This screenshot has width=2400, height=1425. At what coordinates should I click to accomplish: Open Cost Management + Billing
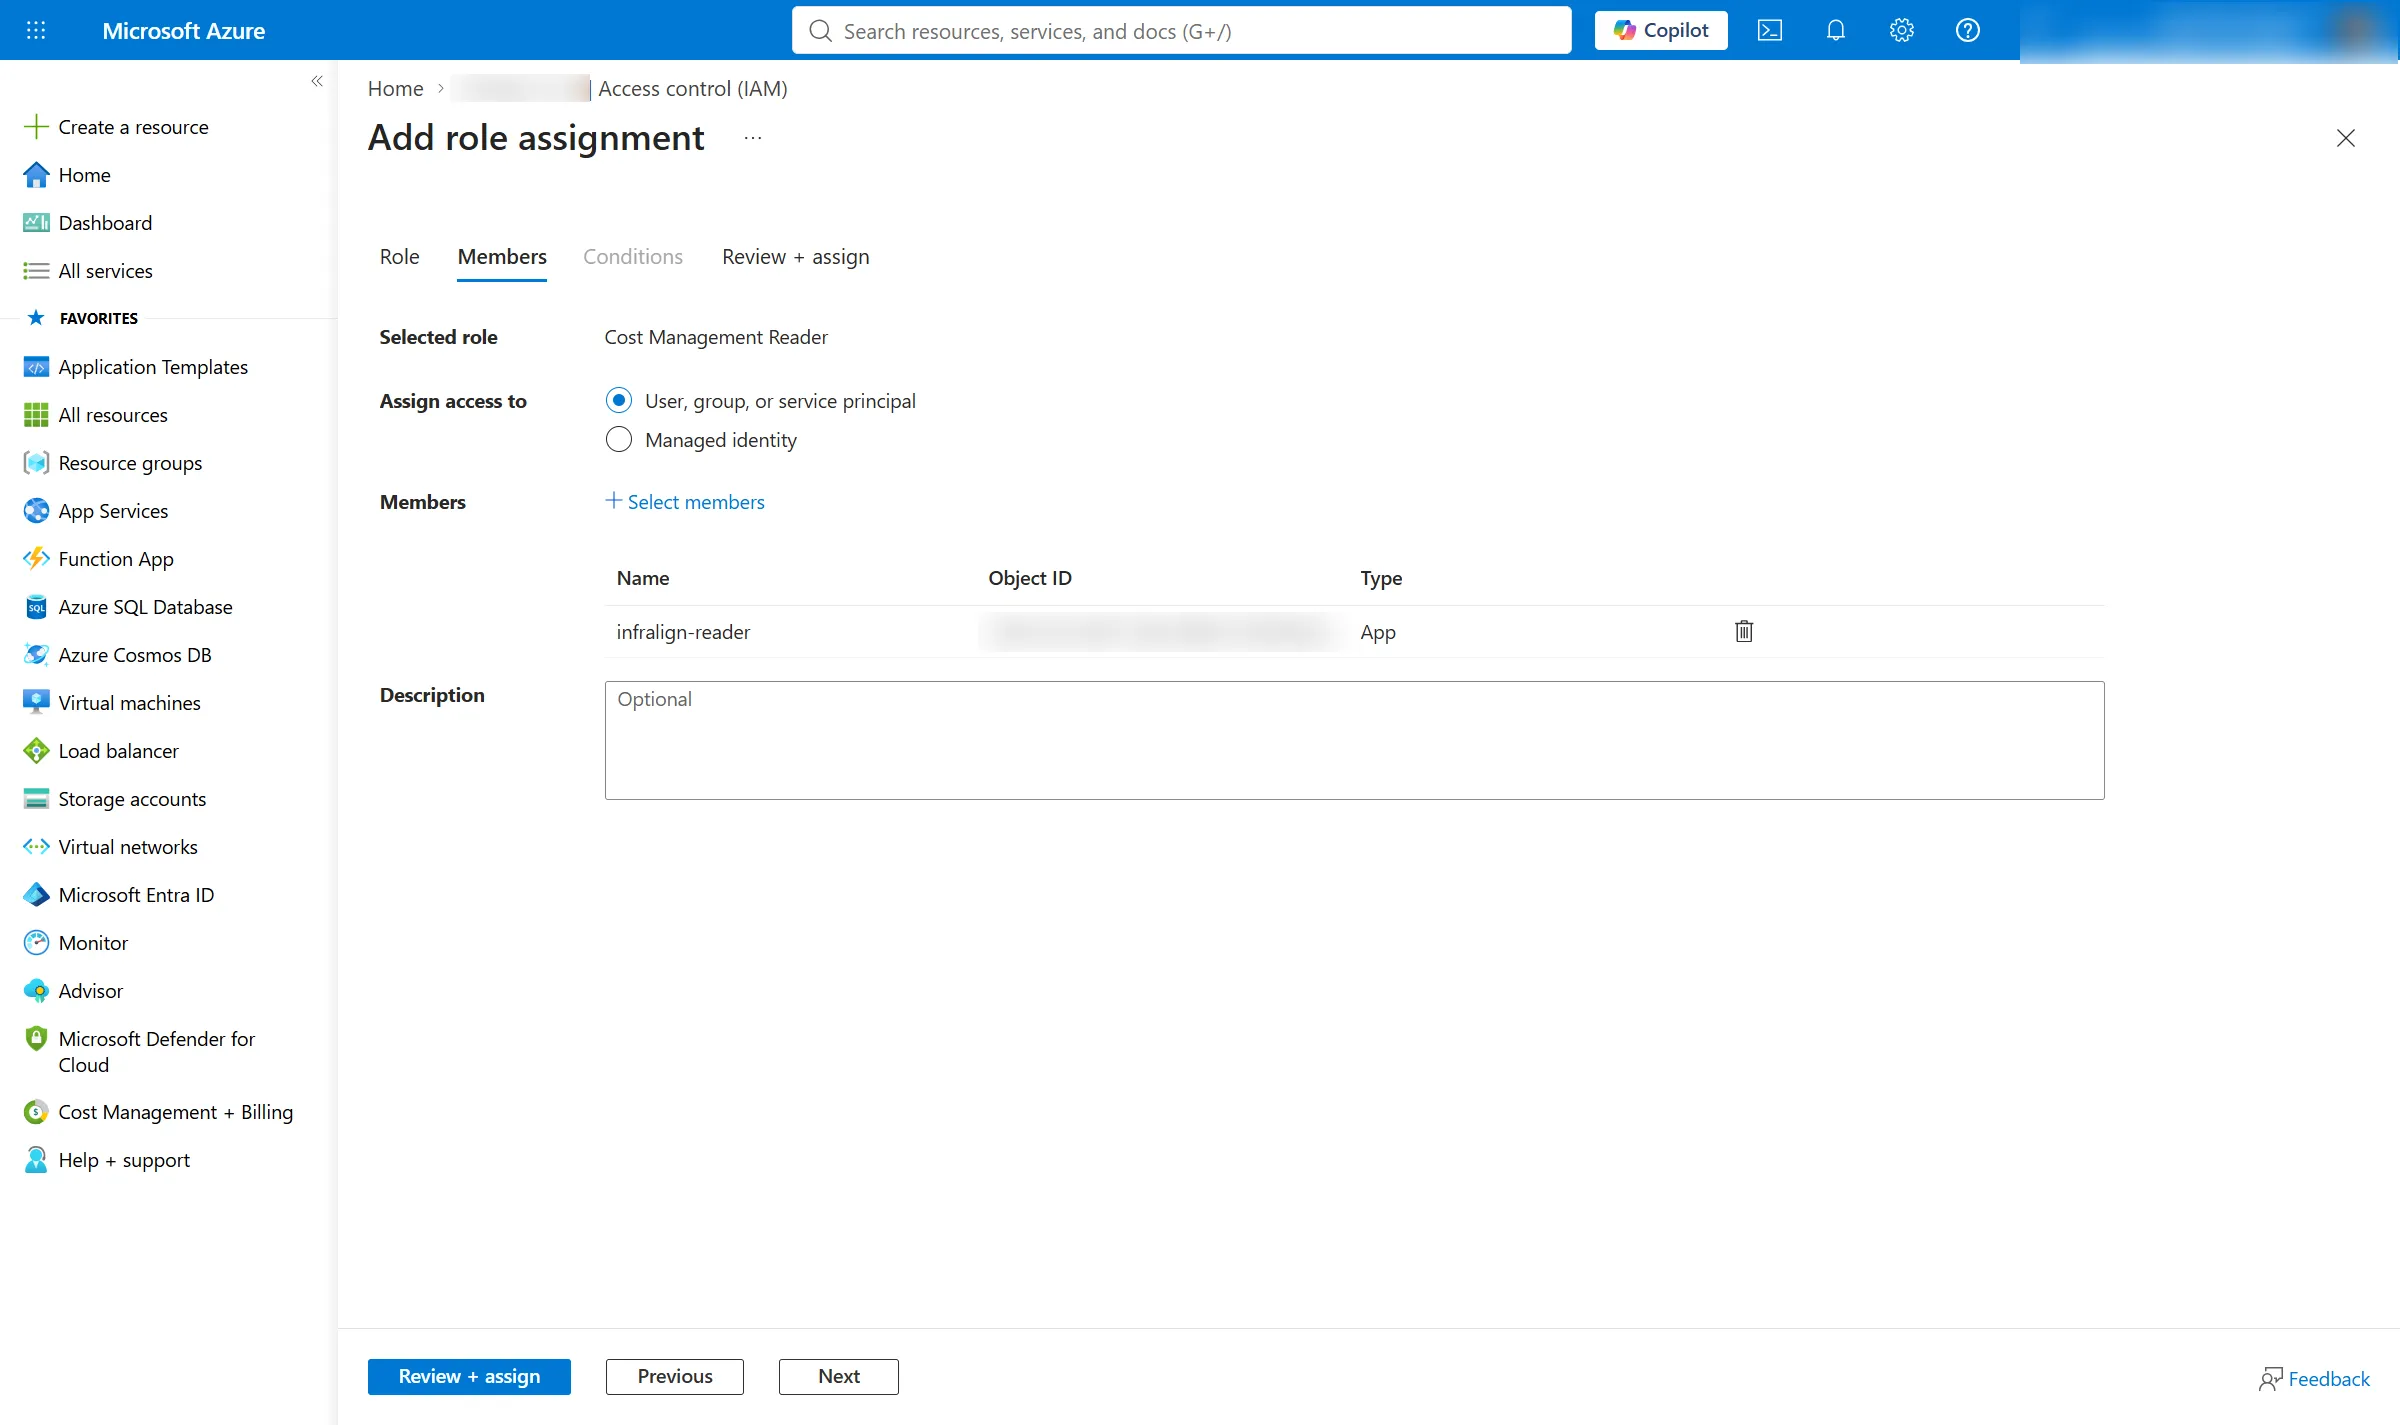(x=175, y=1112)
